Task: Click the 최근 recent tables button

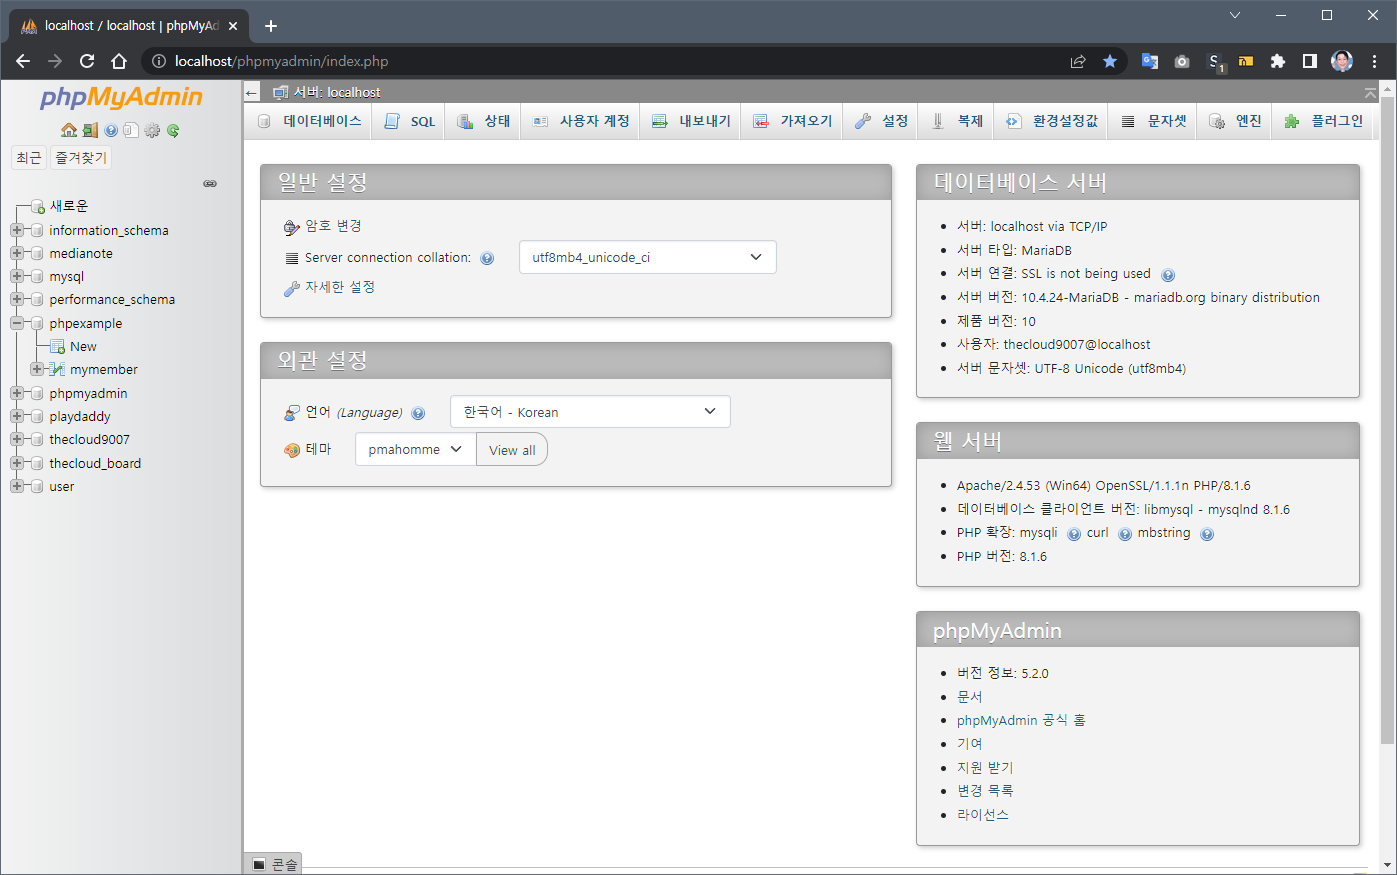Action: 29,158
